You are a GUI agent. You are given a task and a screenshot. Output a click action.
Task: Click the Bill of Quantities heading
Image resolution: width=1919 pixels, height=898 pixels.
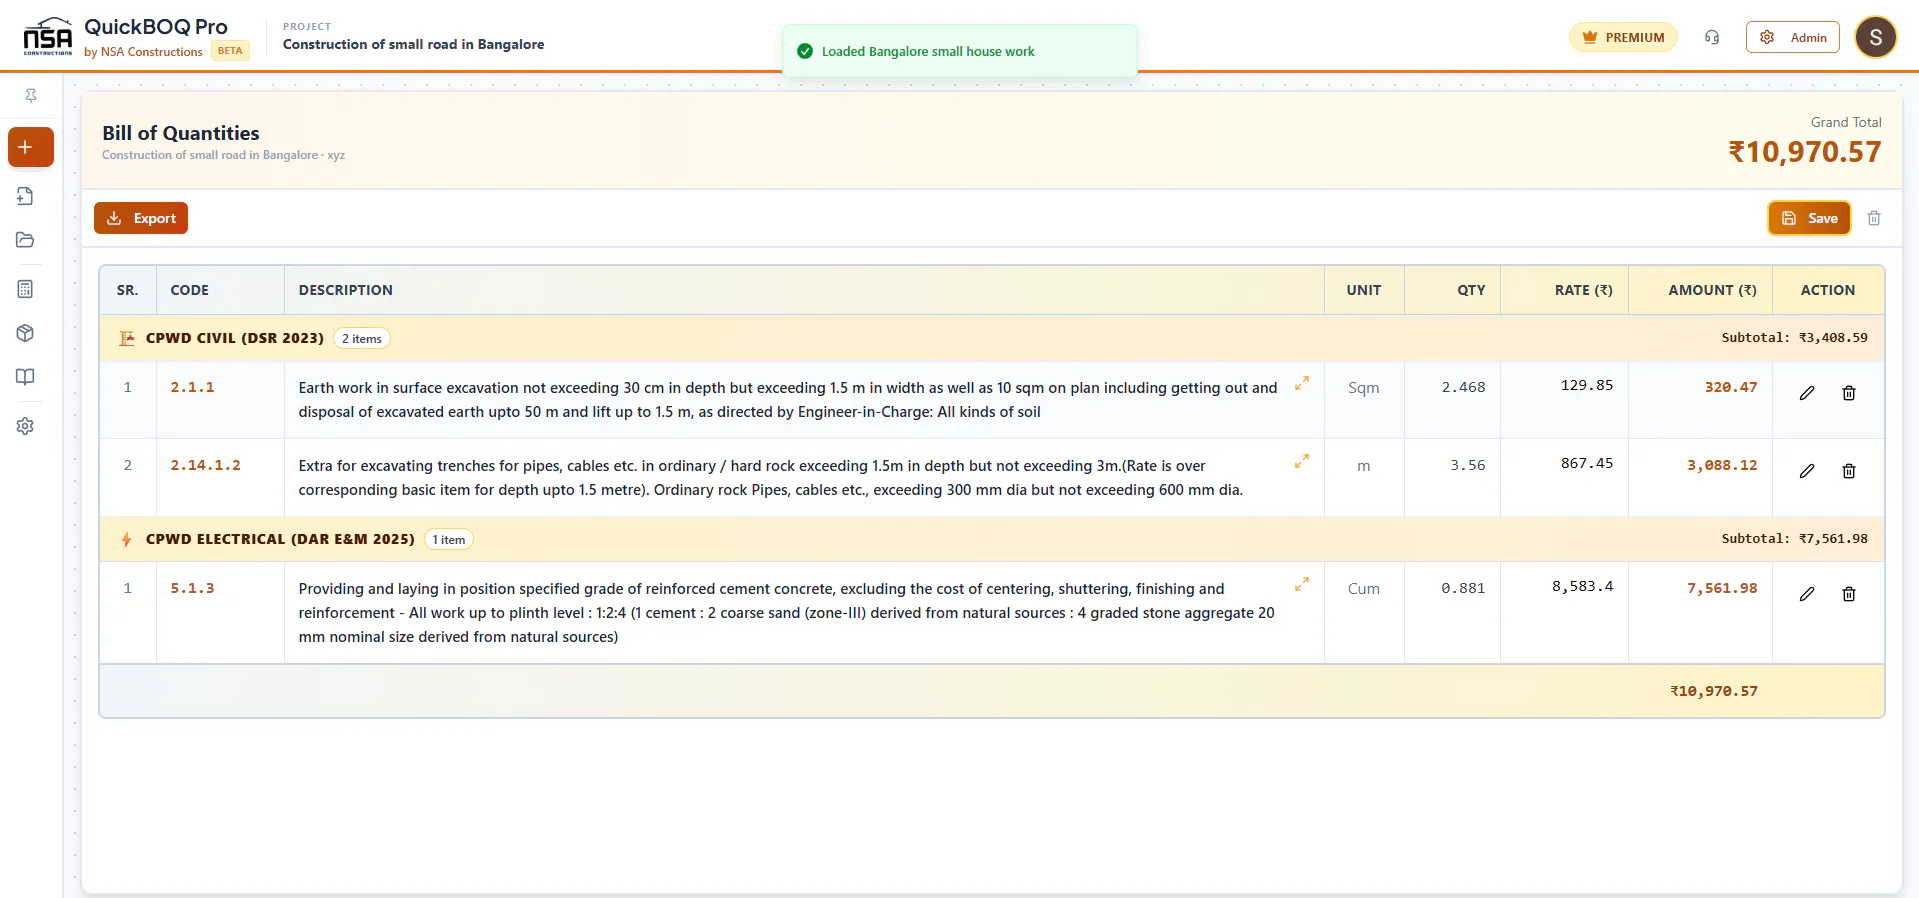pyautogui.click(x=181, y=133)
